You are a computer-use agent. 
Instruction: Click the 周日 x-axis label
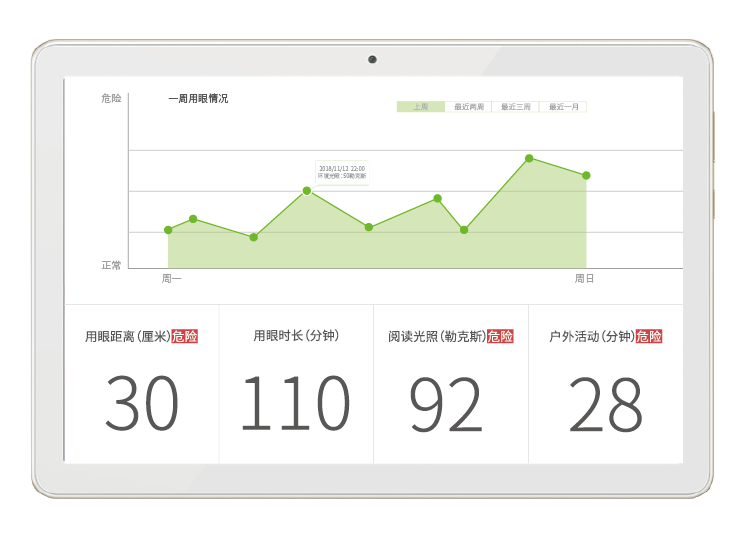tap(584, 279)
